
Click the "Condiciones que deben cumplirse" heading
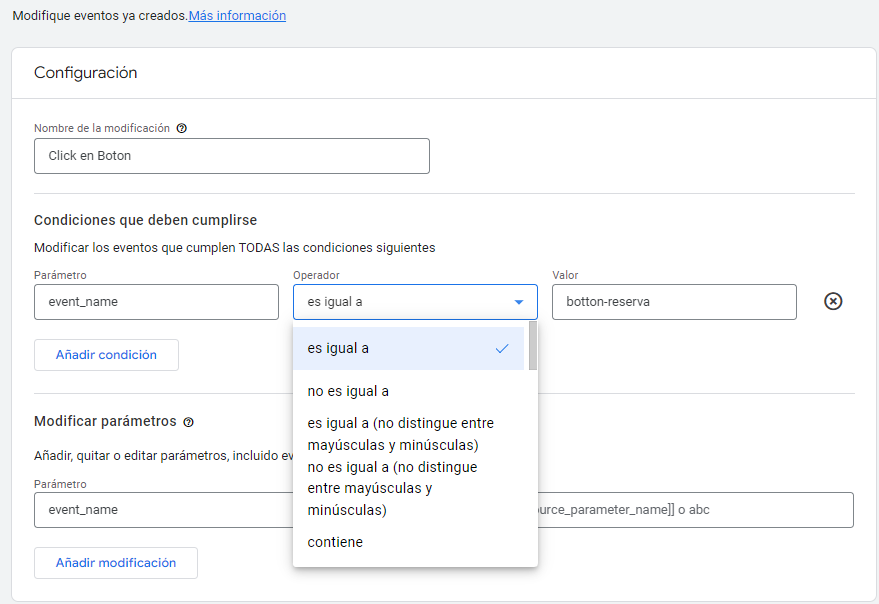(x=146, y=220)
